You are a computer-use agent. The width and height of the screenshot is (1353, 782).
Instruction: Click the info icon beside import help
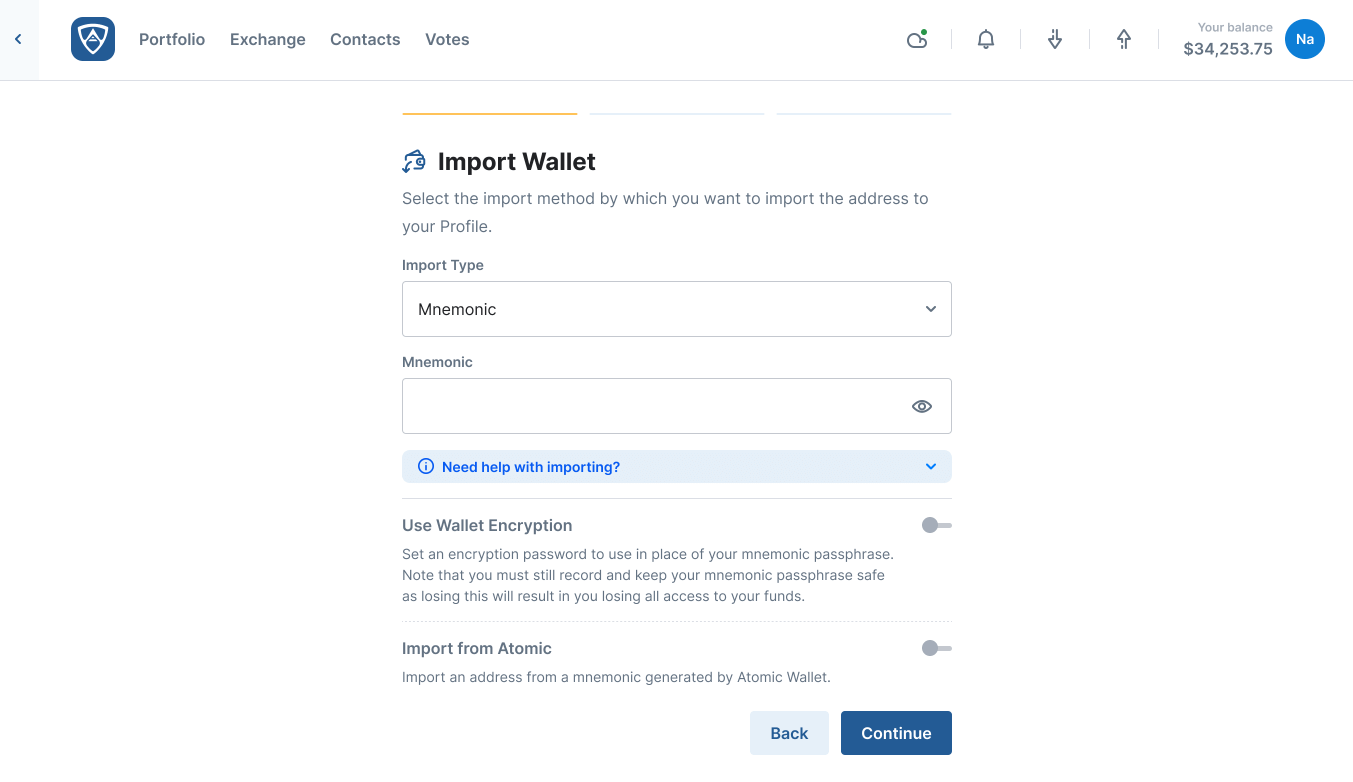[426, 467]
